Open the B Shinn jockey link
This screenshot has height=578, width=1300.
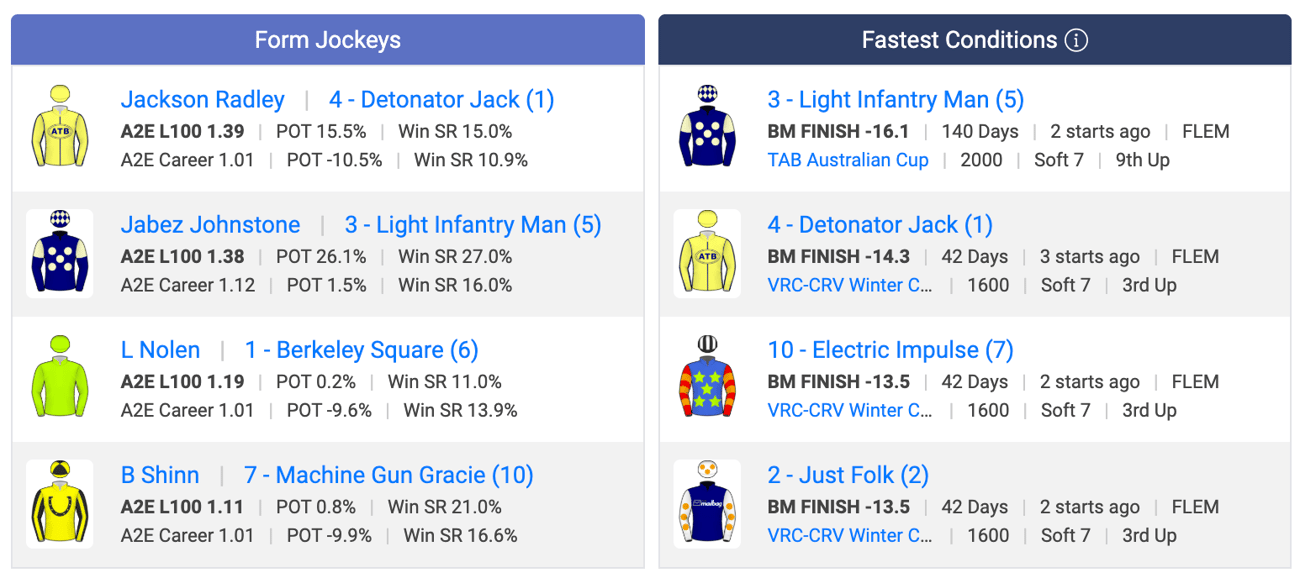tap(160, 475)
